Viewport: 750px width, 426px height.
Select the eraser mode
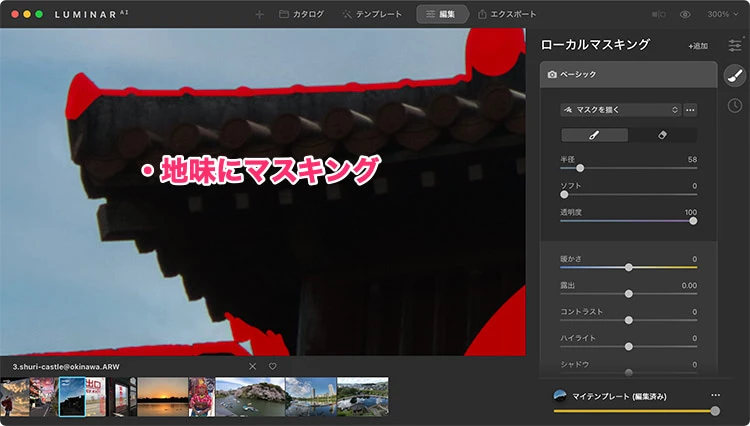[x=662, y=135]
